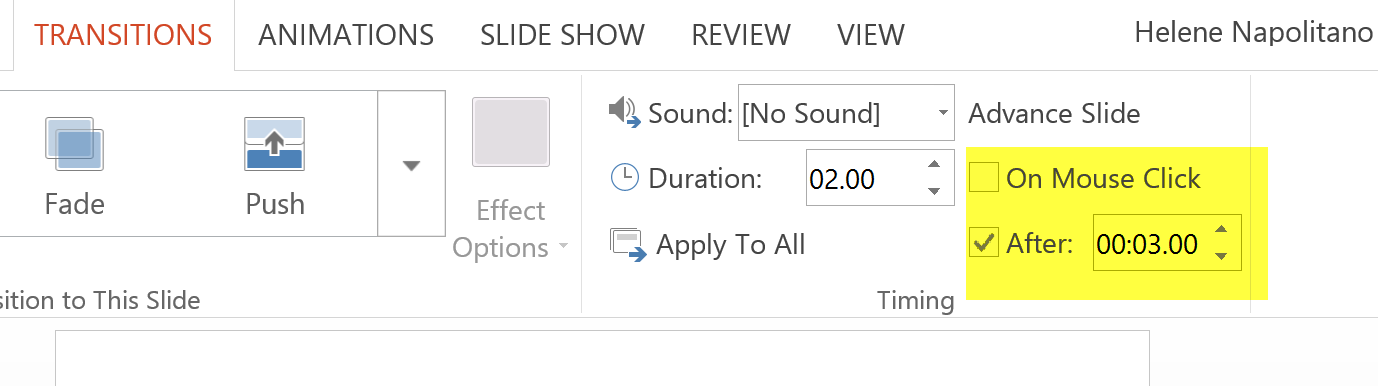Open the Effect Options dropdown arrow

(563, 248)
